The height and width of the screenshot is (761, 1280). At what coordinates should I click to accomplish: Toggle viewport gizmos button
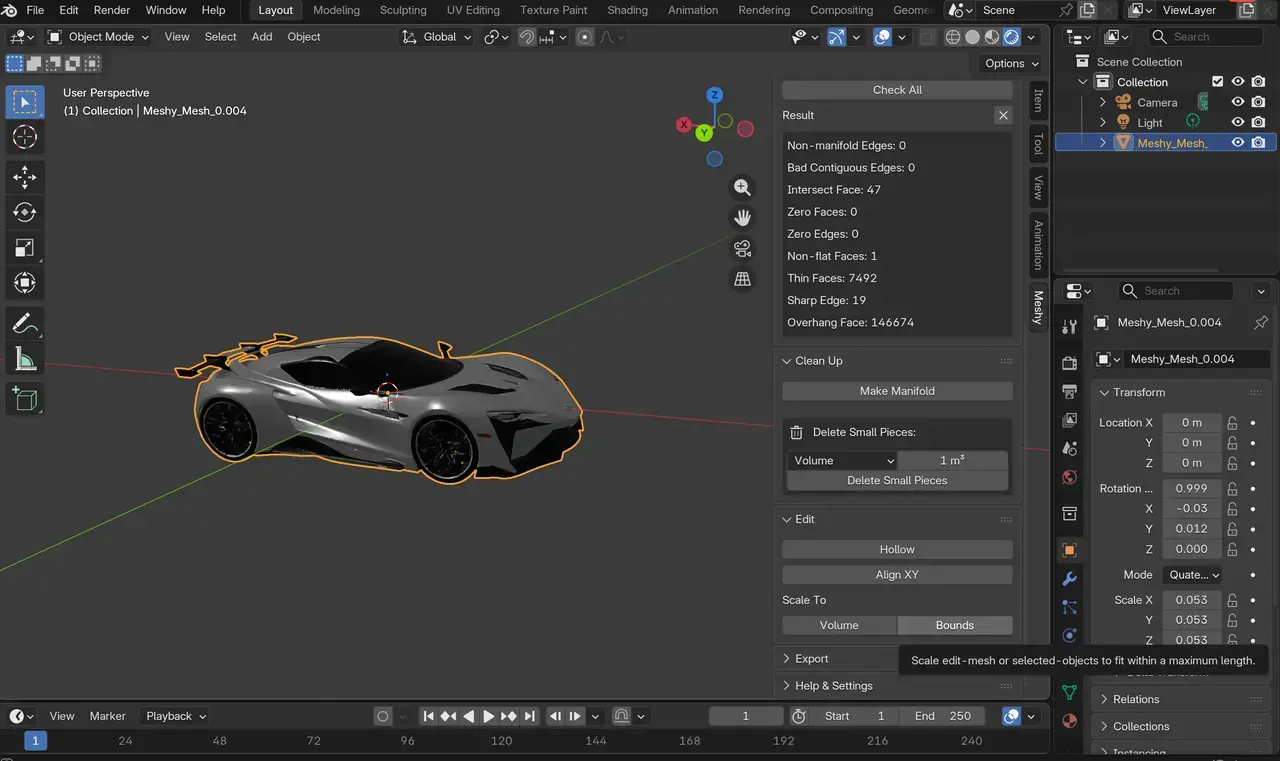(837, 37)
